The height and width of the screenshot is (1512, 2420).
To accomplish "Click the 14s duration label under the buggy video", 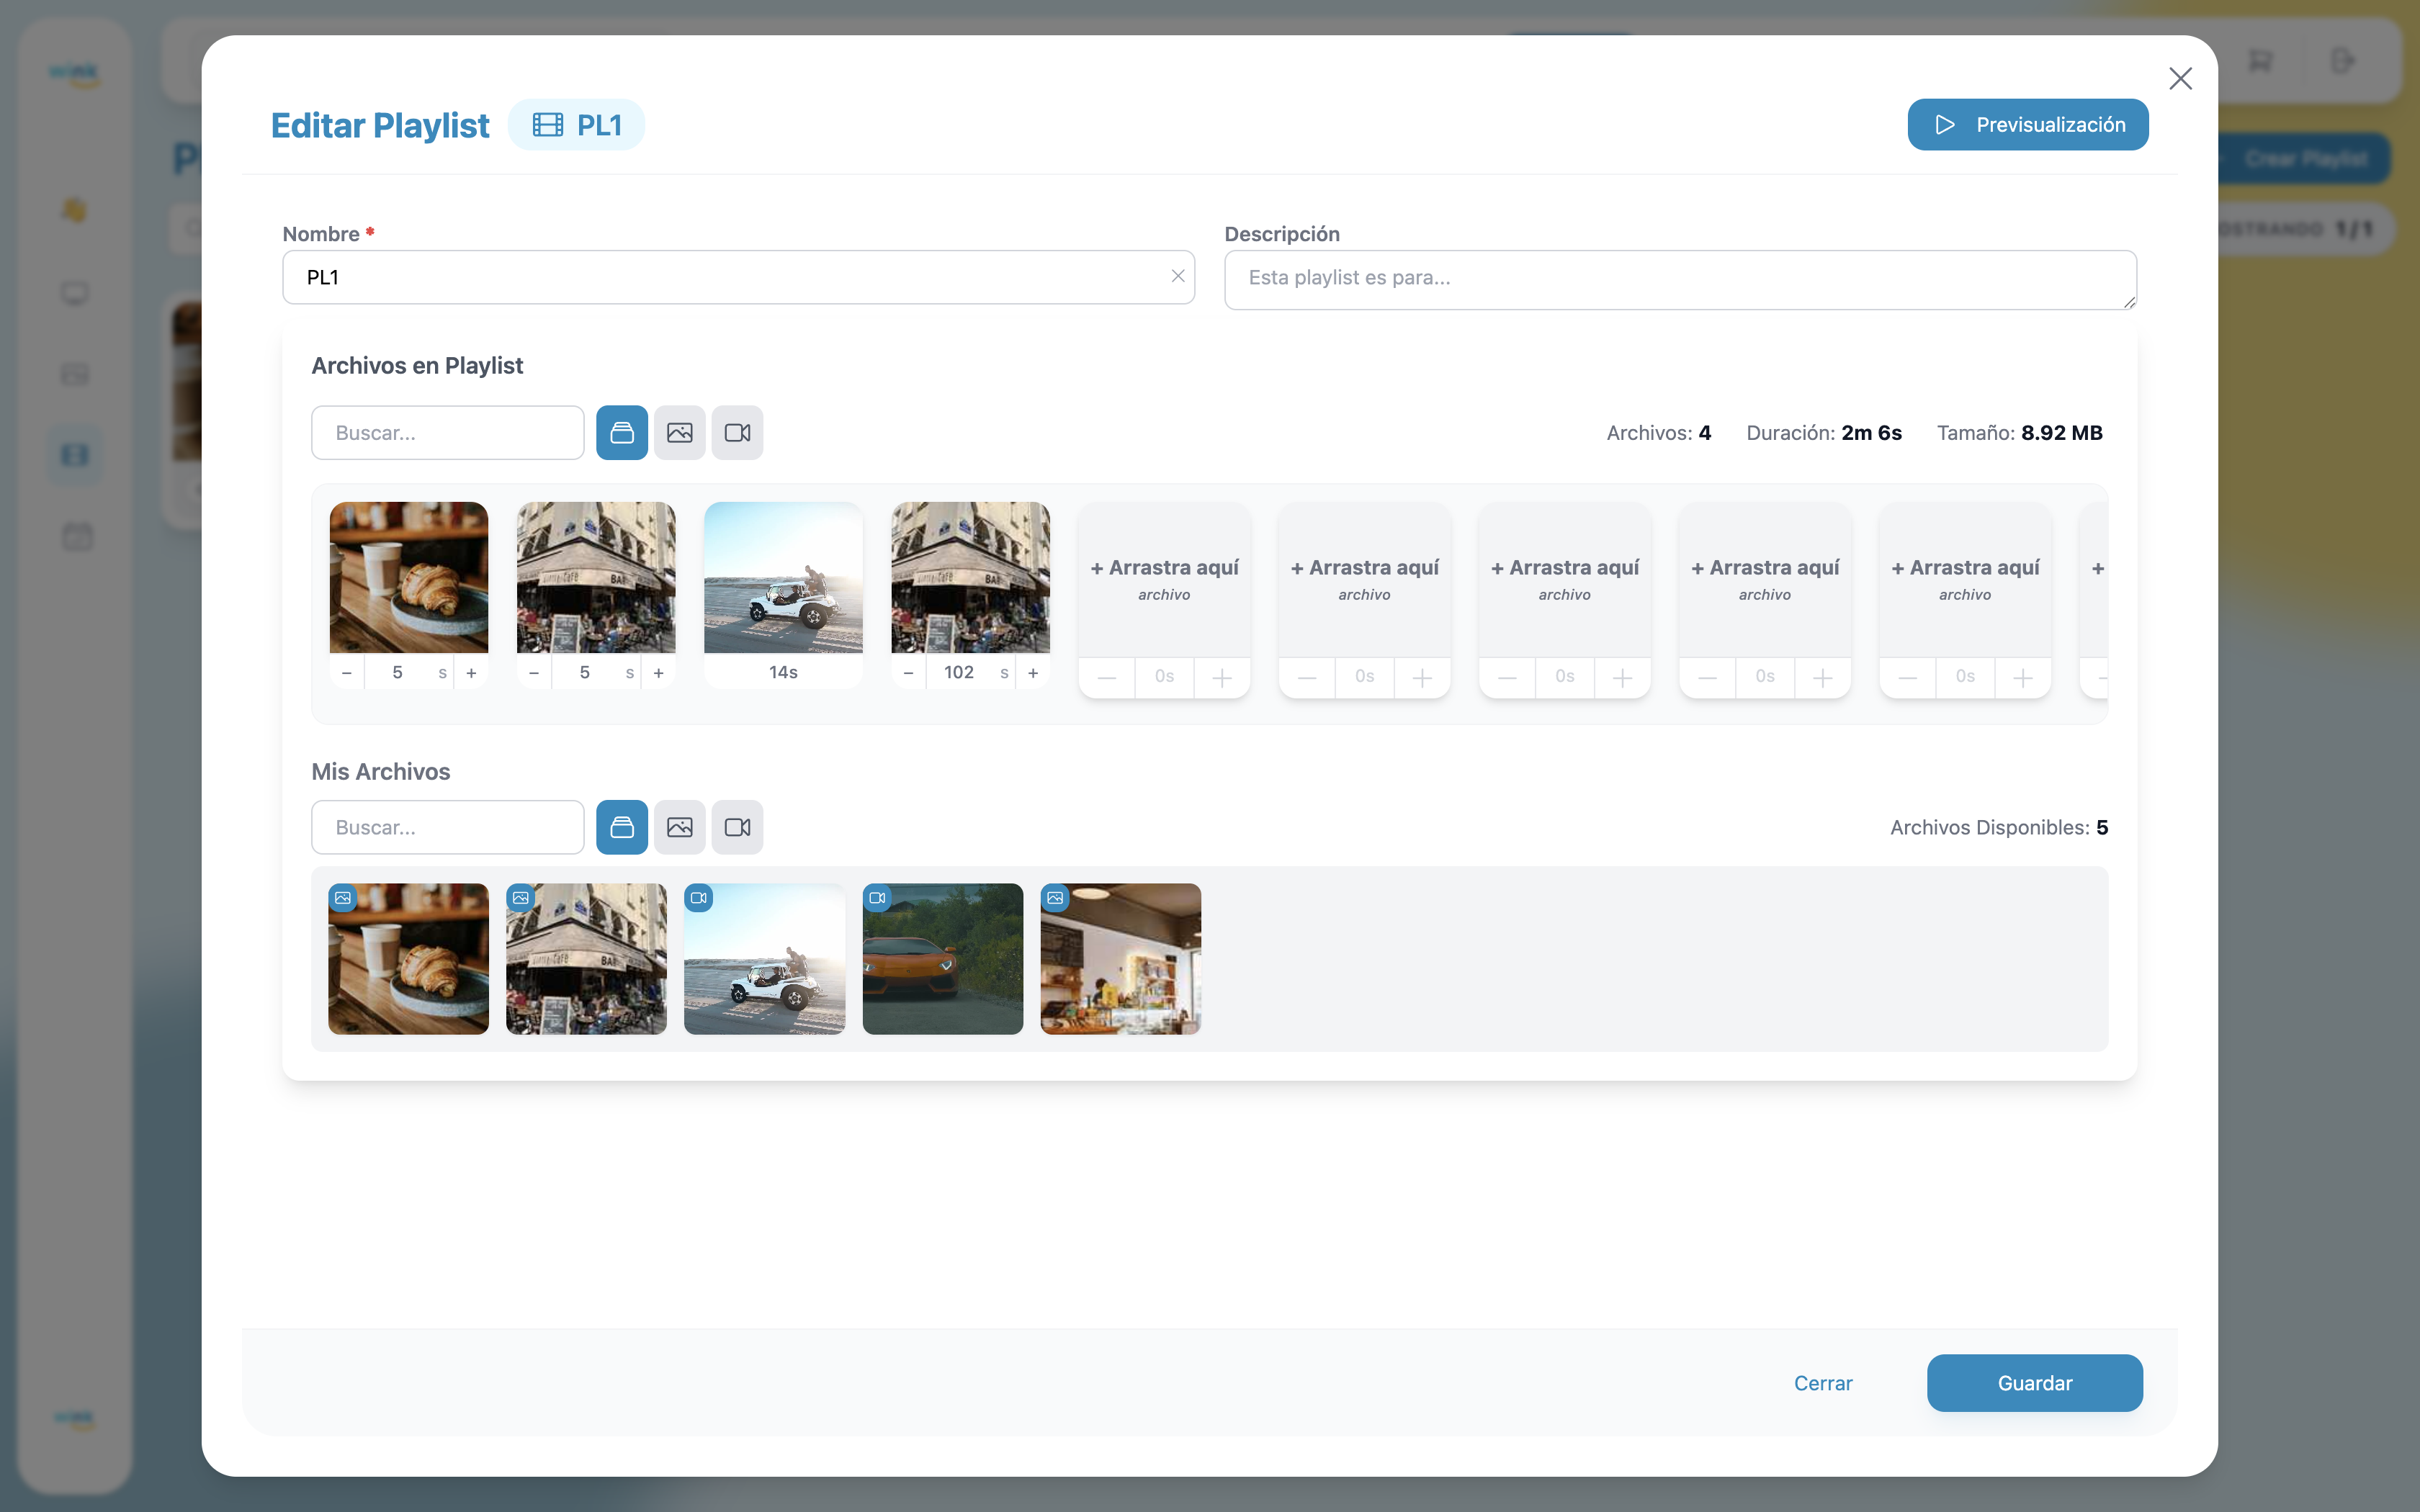I will (x=783, y=672).
